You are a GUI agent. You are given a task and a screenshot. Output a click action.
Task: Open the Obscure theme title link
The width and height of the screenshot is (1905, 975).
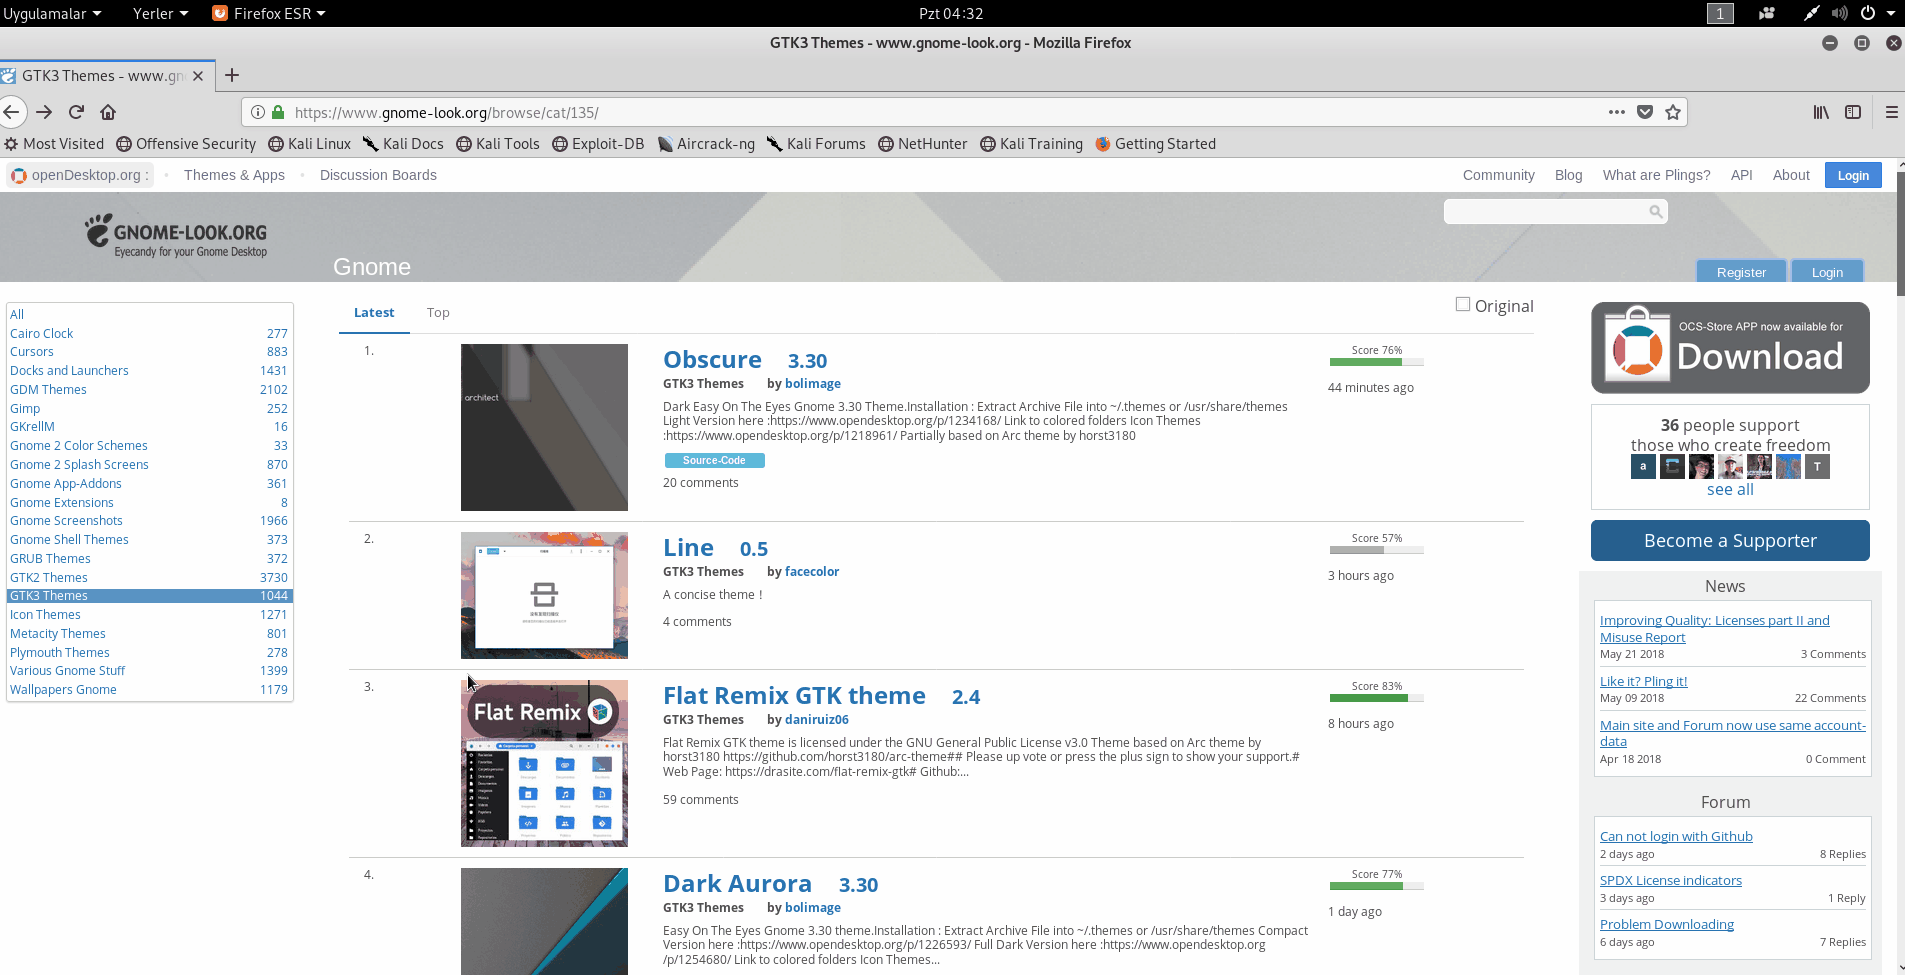(x=712, y=359)
